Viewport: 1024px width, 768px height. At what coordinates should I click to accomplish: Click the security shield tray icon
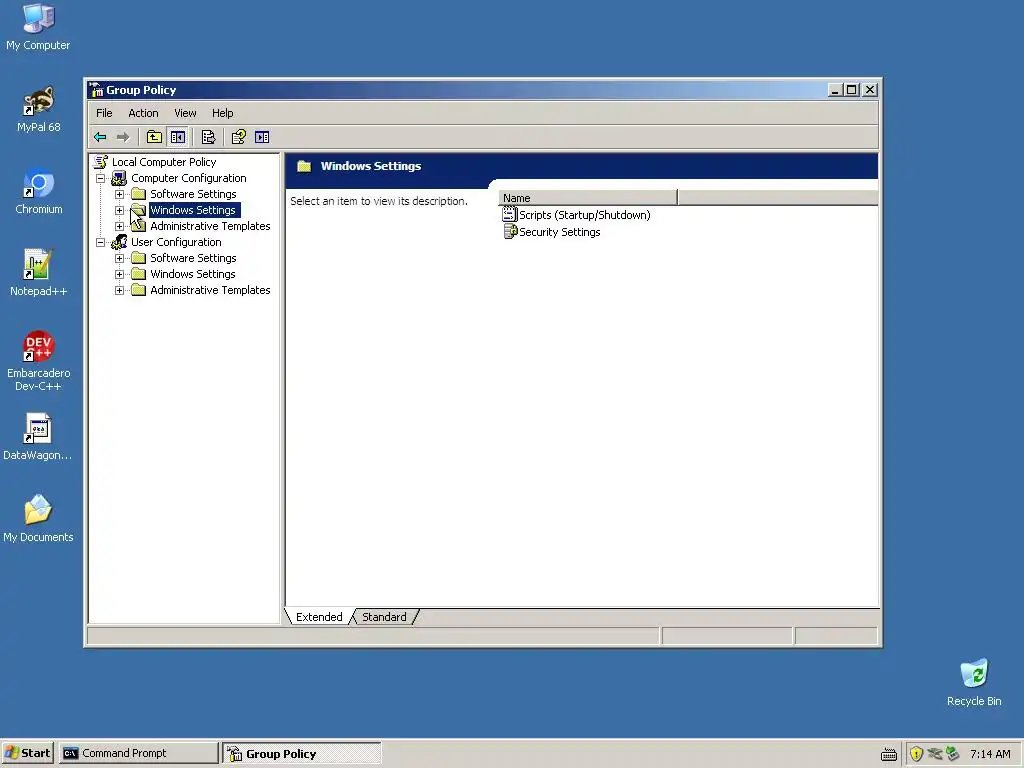916,754
